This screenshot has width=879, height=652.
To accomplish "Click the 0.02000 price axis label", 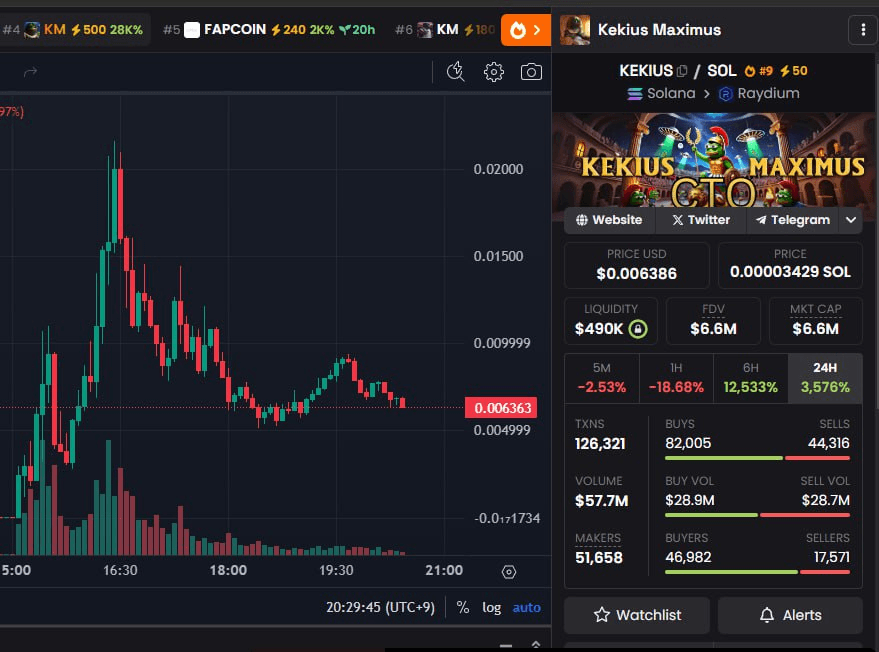I will click(x=498, y=169).
